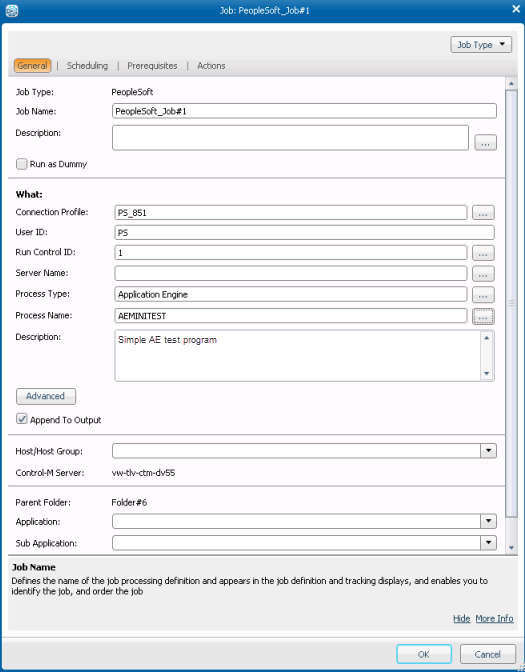
Task: Enable the Run as Dummy checkbox
Action: point(21,164)
